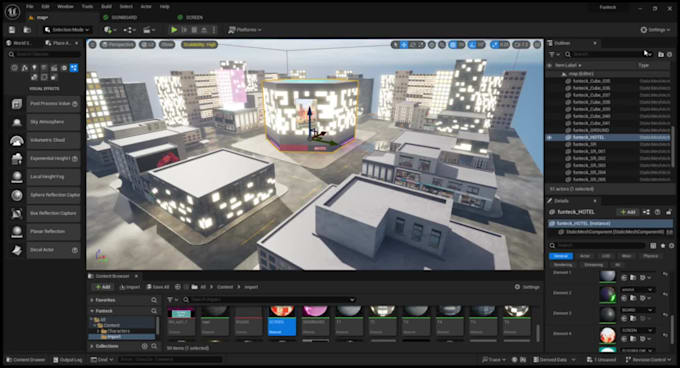Open the Help menu
Screen dimensions: 680x368
coord(164,7)
